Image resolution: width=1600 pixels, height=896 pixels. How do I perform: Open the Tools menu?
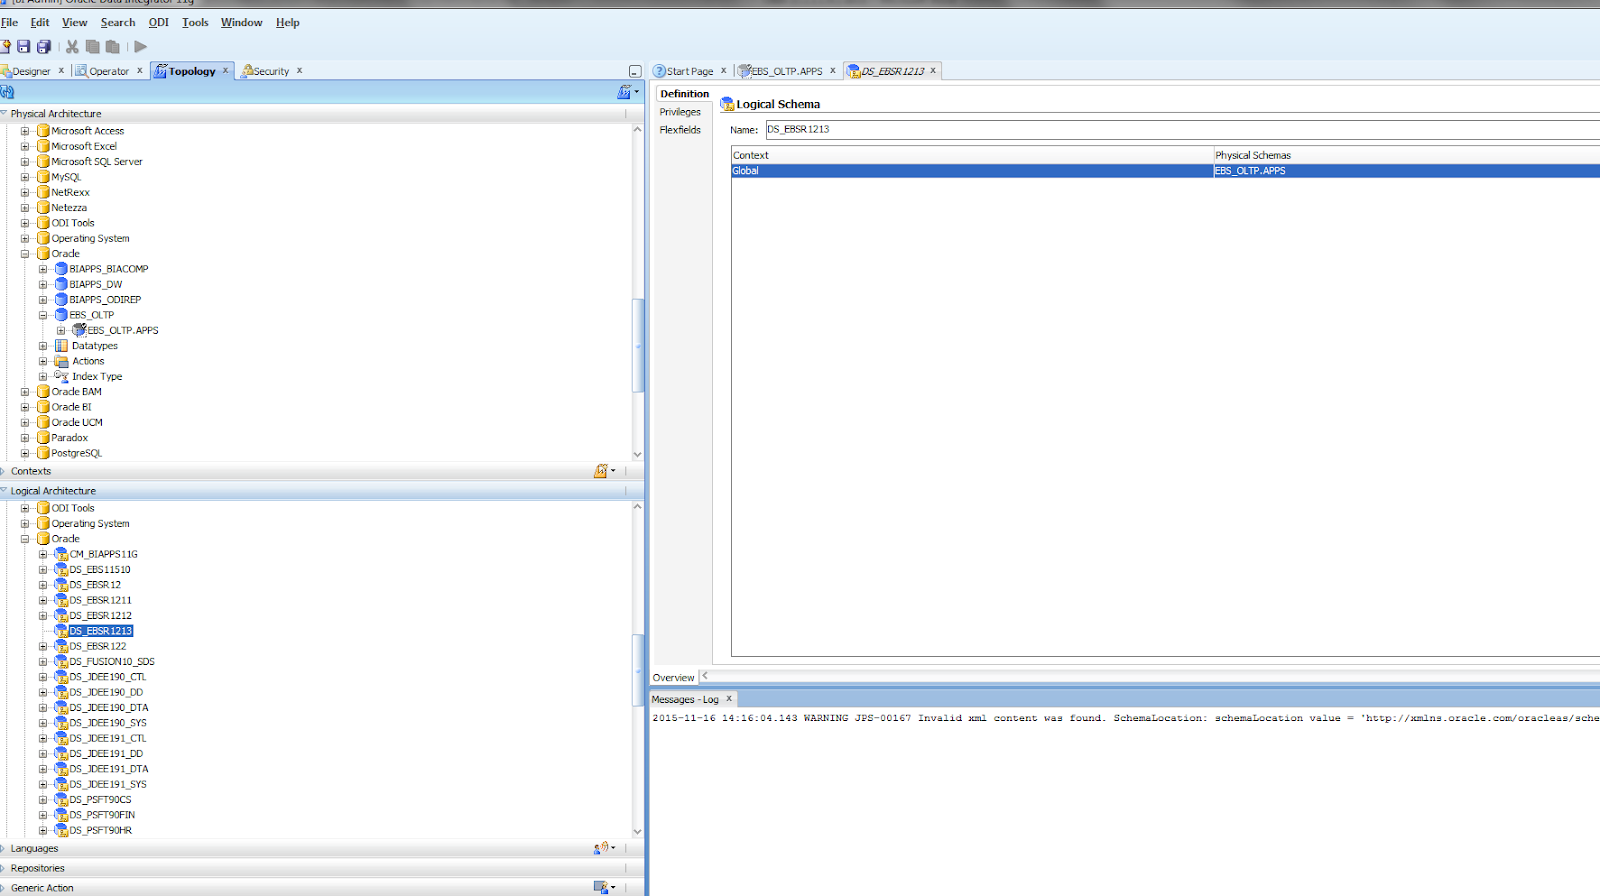click(195, 22)
